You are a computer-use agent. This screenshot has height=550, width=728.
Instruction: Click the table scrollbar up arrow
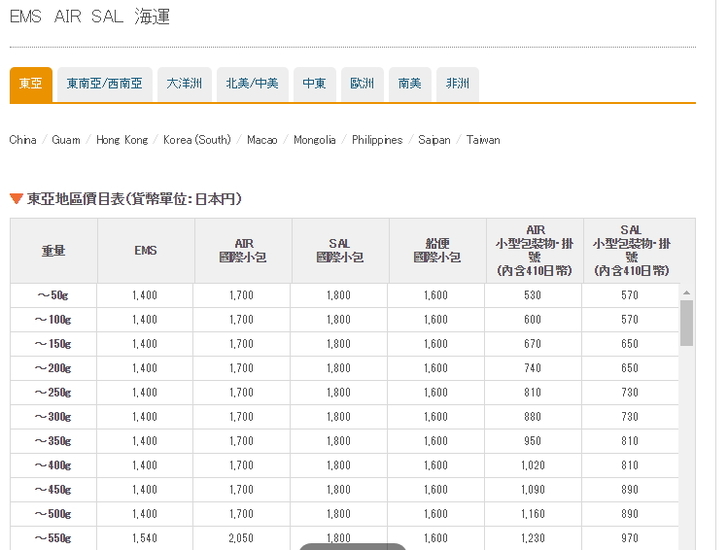tap(686, 292)
